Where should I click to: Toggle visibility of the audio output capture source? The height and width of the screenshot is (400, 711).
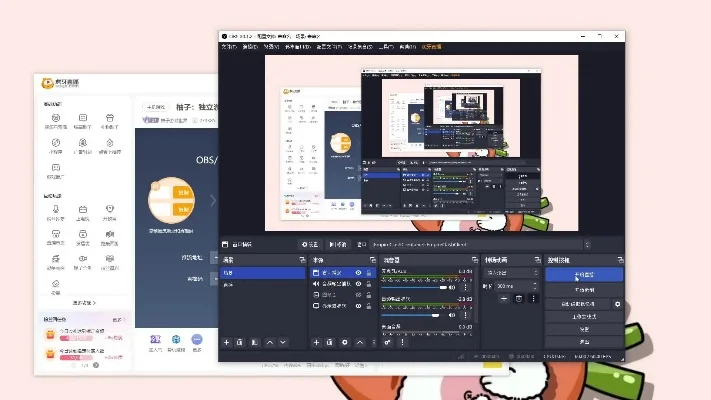pyautogui.click(x=358, y=284)
